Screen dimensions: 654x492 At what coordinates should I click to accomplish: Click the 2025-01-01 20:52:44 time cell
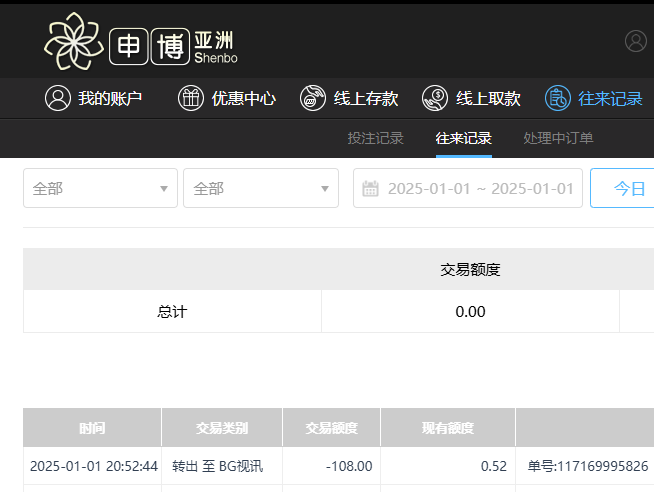tap(94, 466)
